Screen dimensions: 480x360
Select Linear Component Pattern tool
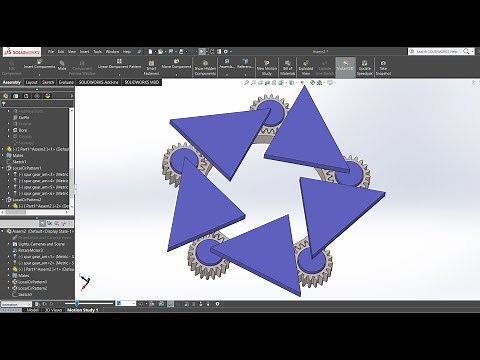click(x=119, y=64)
